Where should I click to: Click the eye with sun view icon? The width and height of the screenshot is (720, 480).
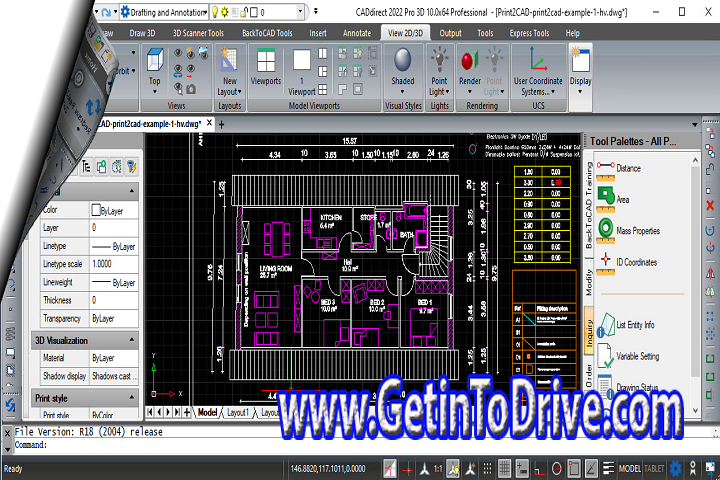coord(190,54)
